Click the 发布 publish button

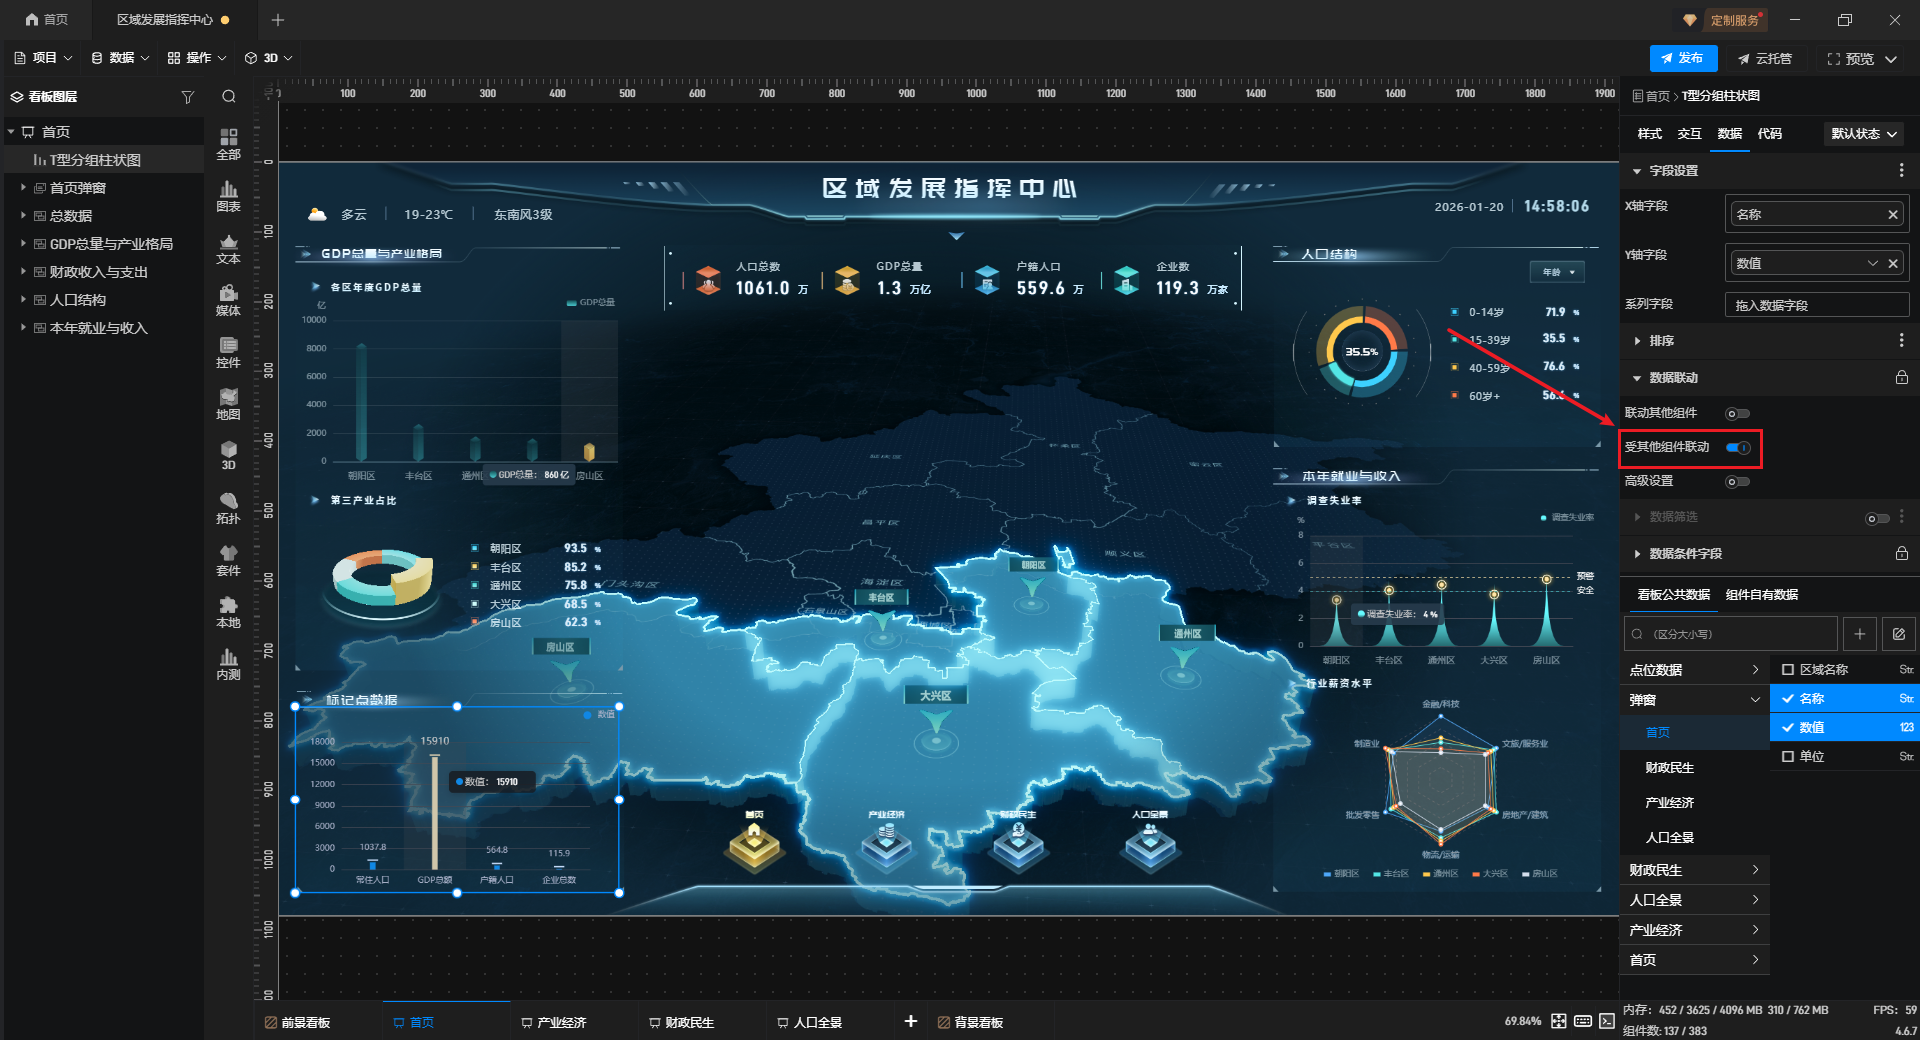[x=1683, y=58]
